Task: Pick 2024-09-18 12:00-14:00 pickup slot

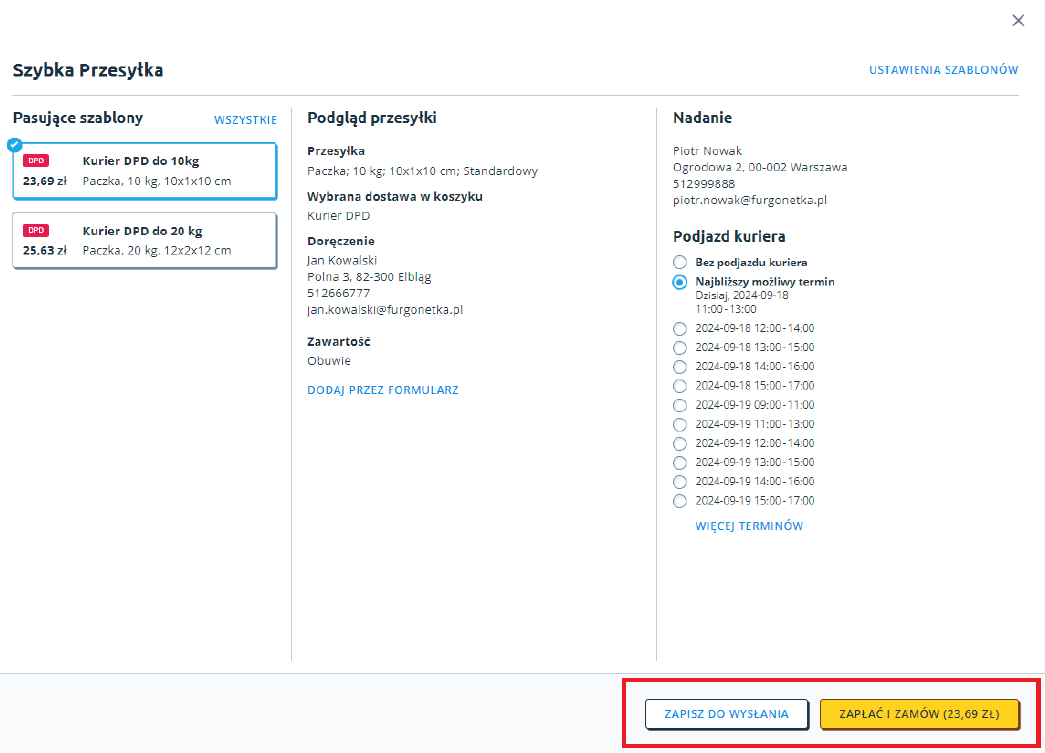Action: point(680,328)
